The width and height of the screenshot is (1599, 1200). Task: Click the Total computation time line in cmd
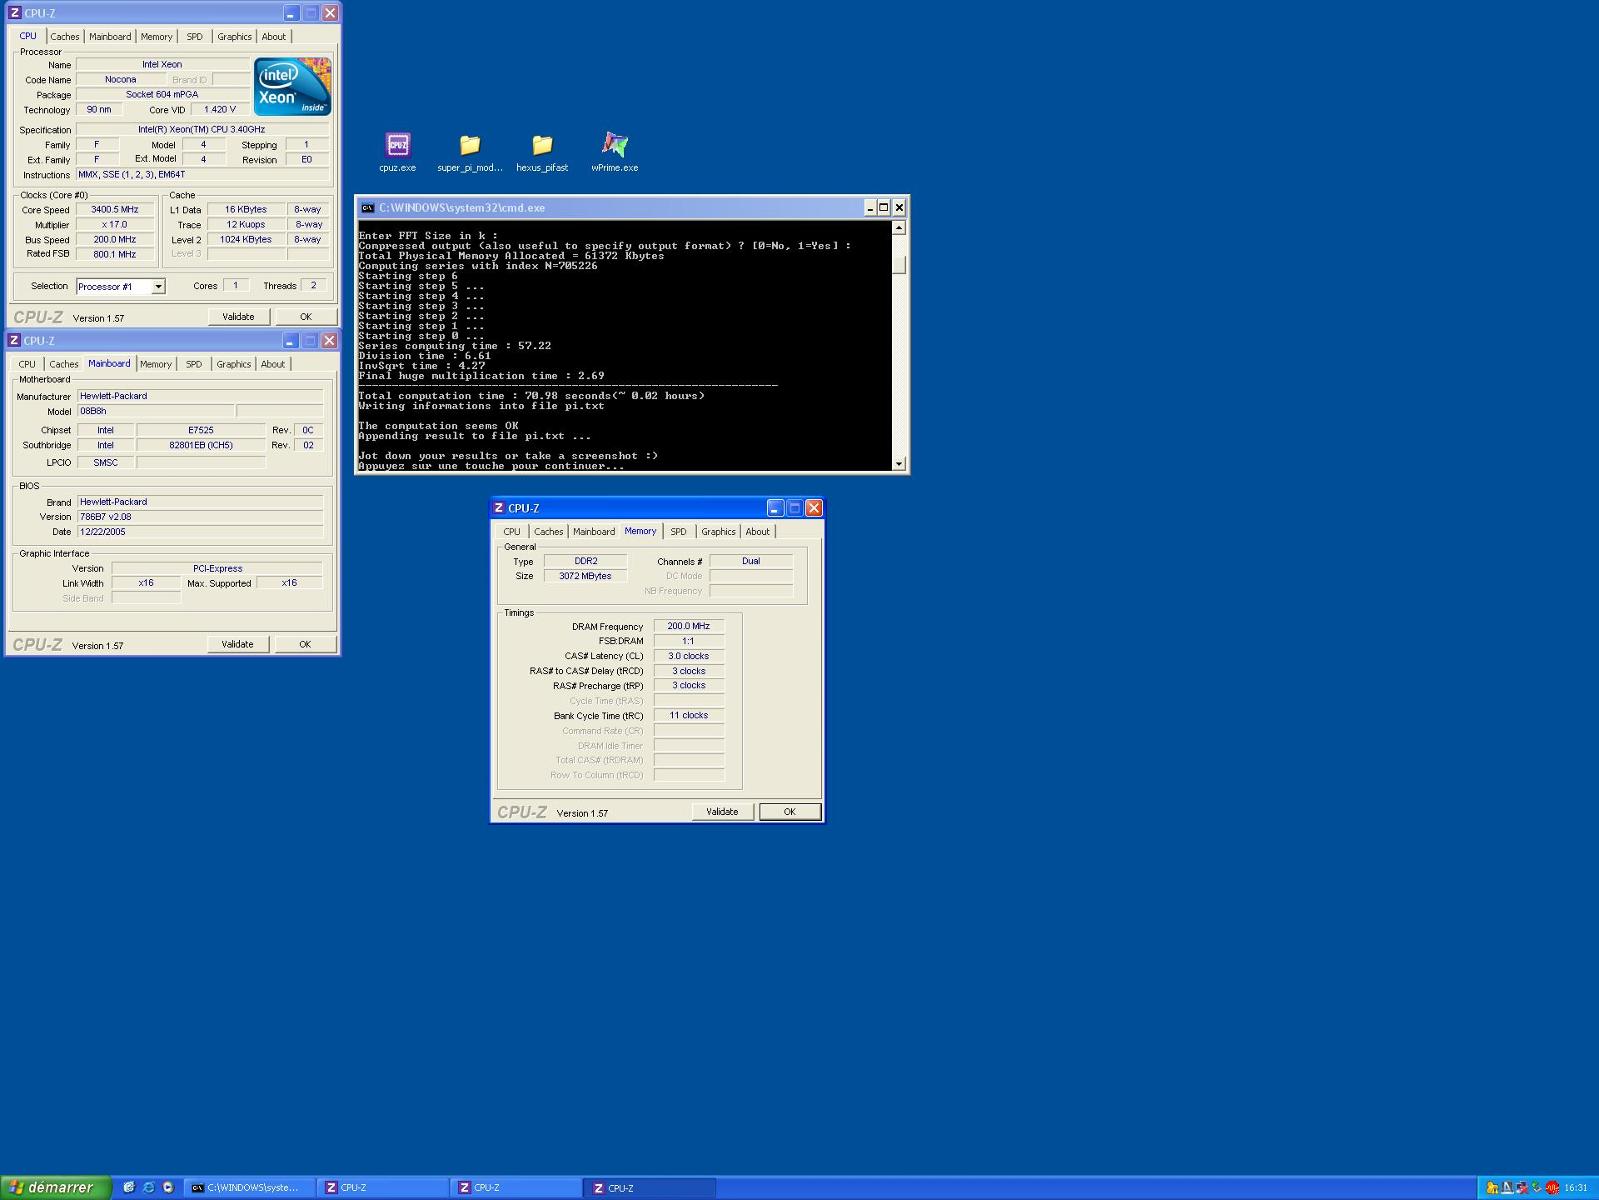point(532,396)
